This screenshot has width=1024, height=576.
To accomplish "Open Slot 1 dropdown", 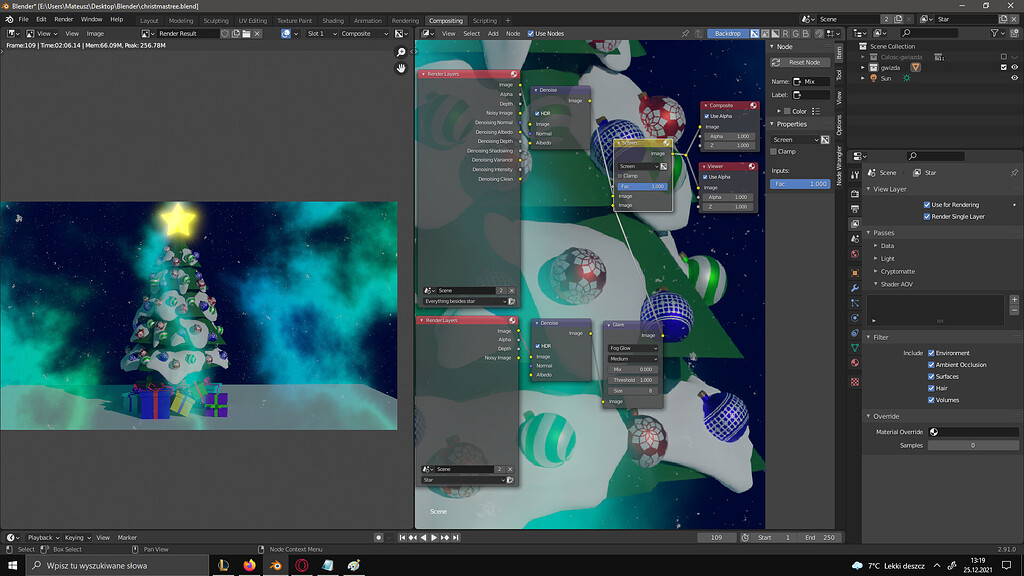I will pos(321,33).
